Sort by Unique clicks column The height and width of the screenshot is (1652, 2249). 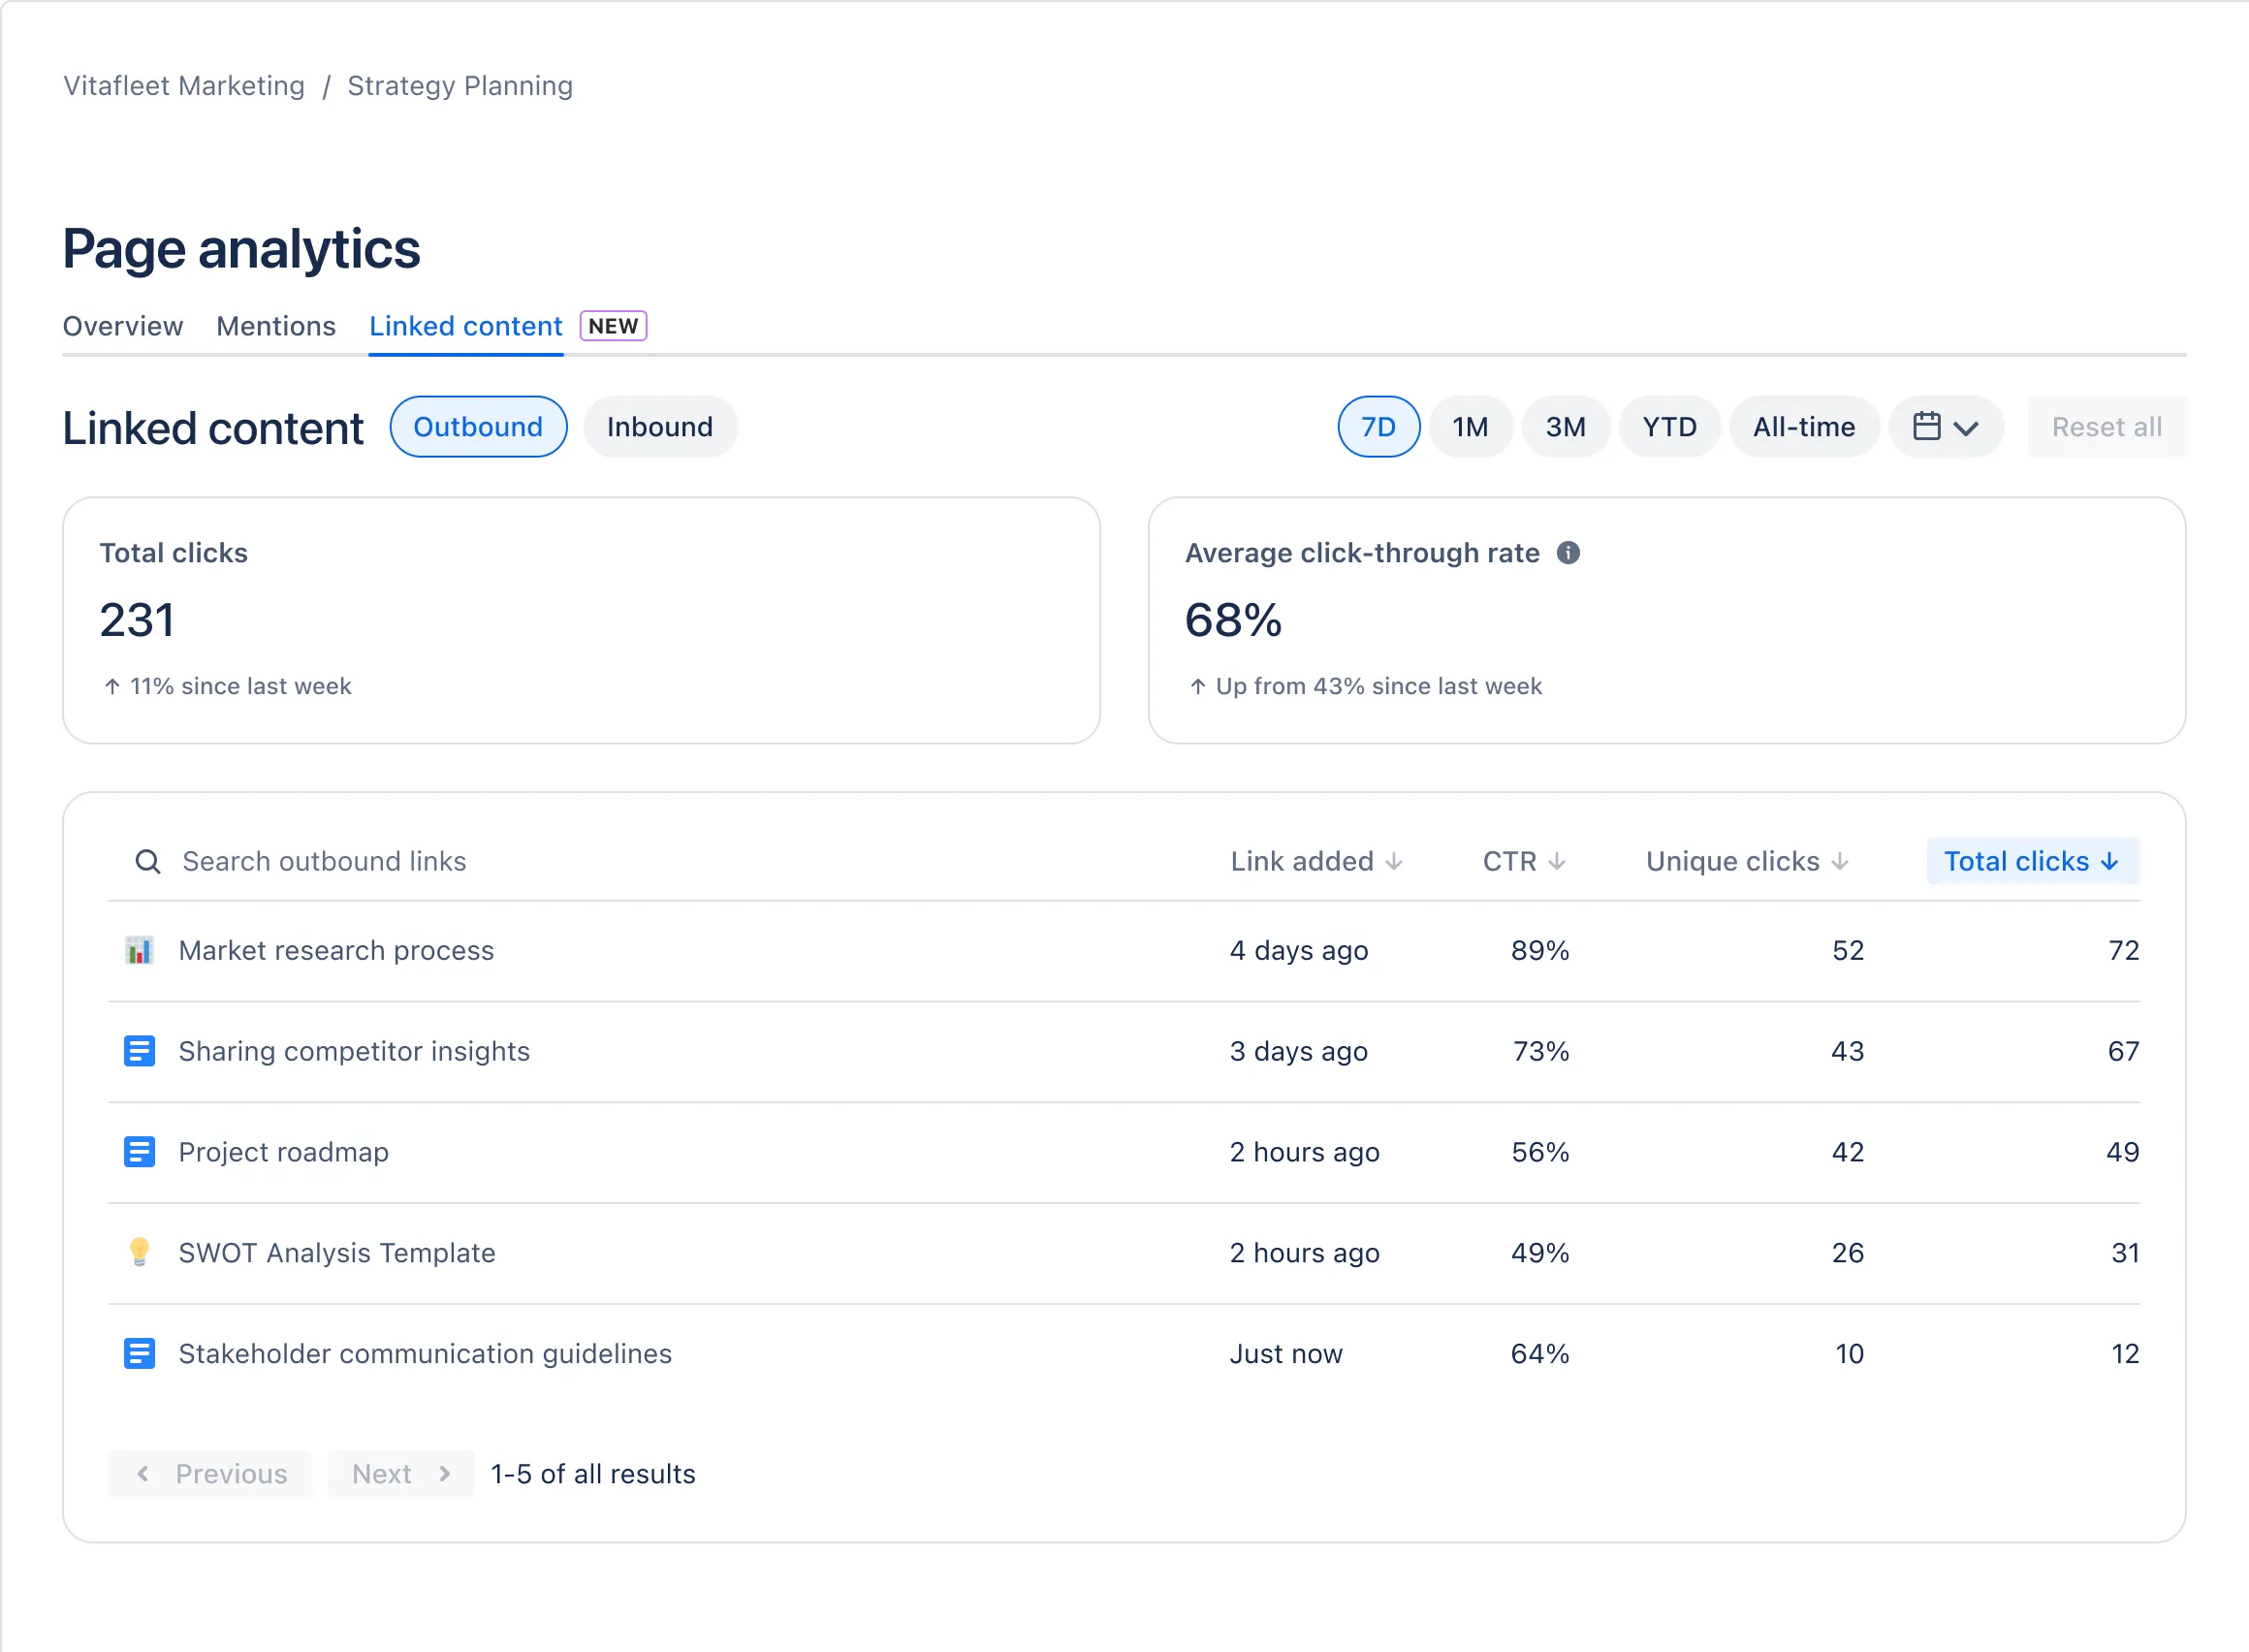[1747, 861]
